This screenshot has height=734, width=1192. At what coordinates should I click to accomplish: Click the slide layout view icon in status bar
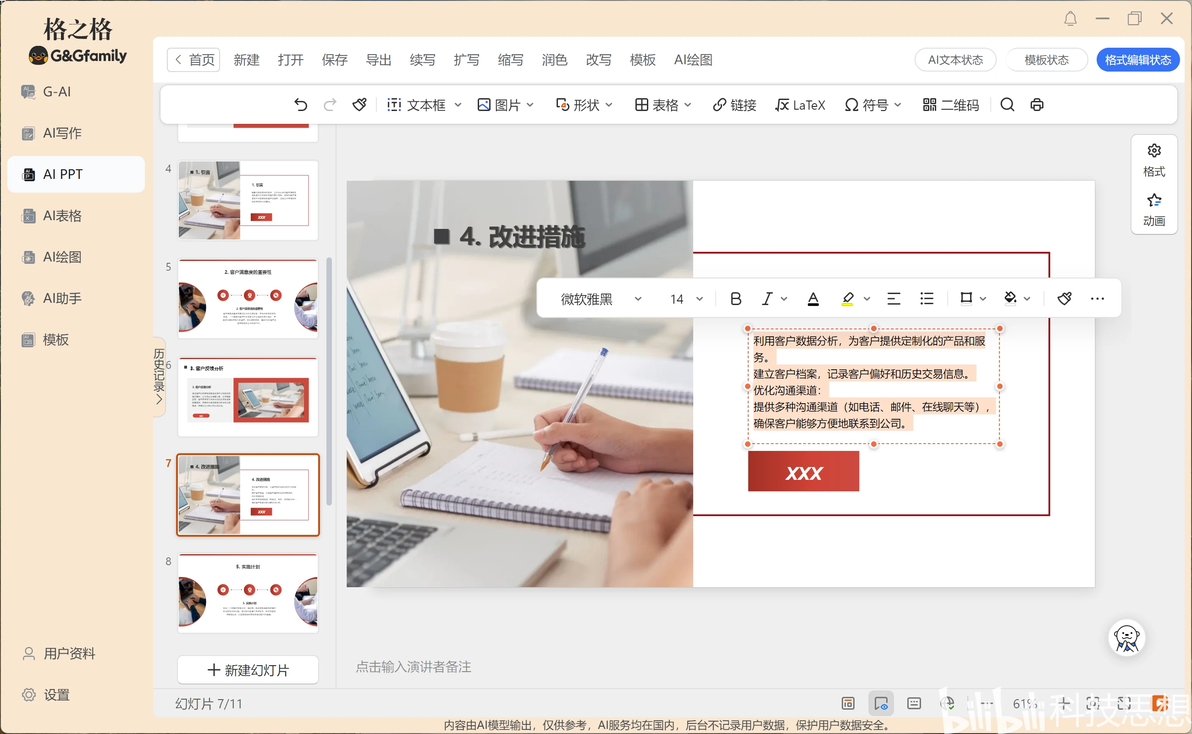pos(848,704)
